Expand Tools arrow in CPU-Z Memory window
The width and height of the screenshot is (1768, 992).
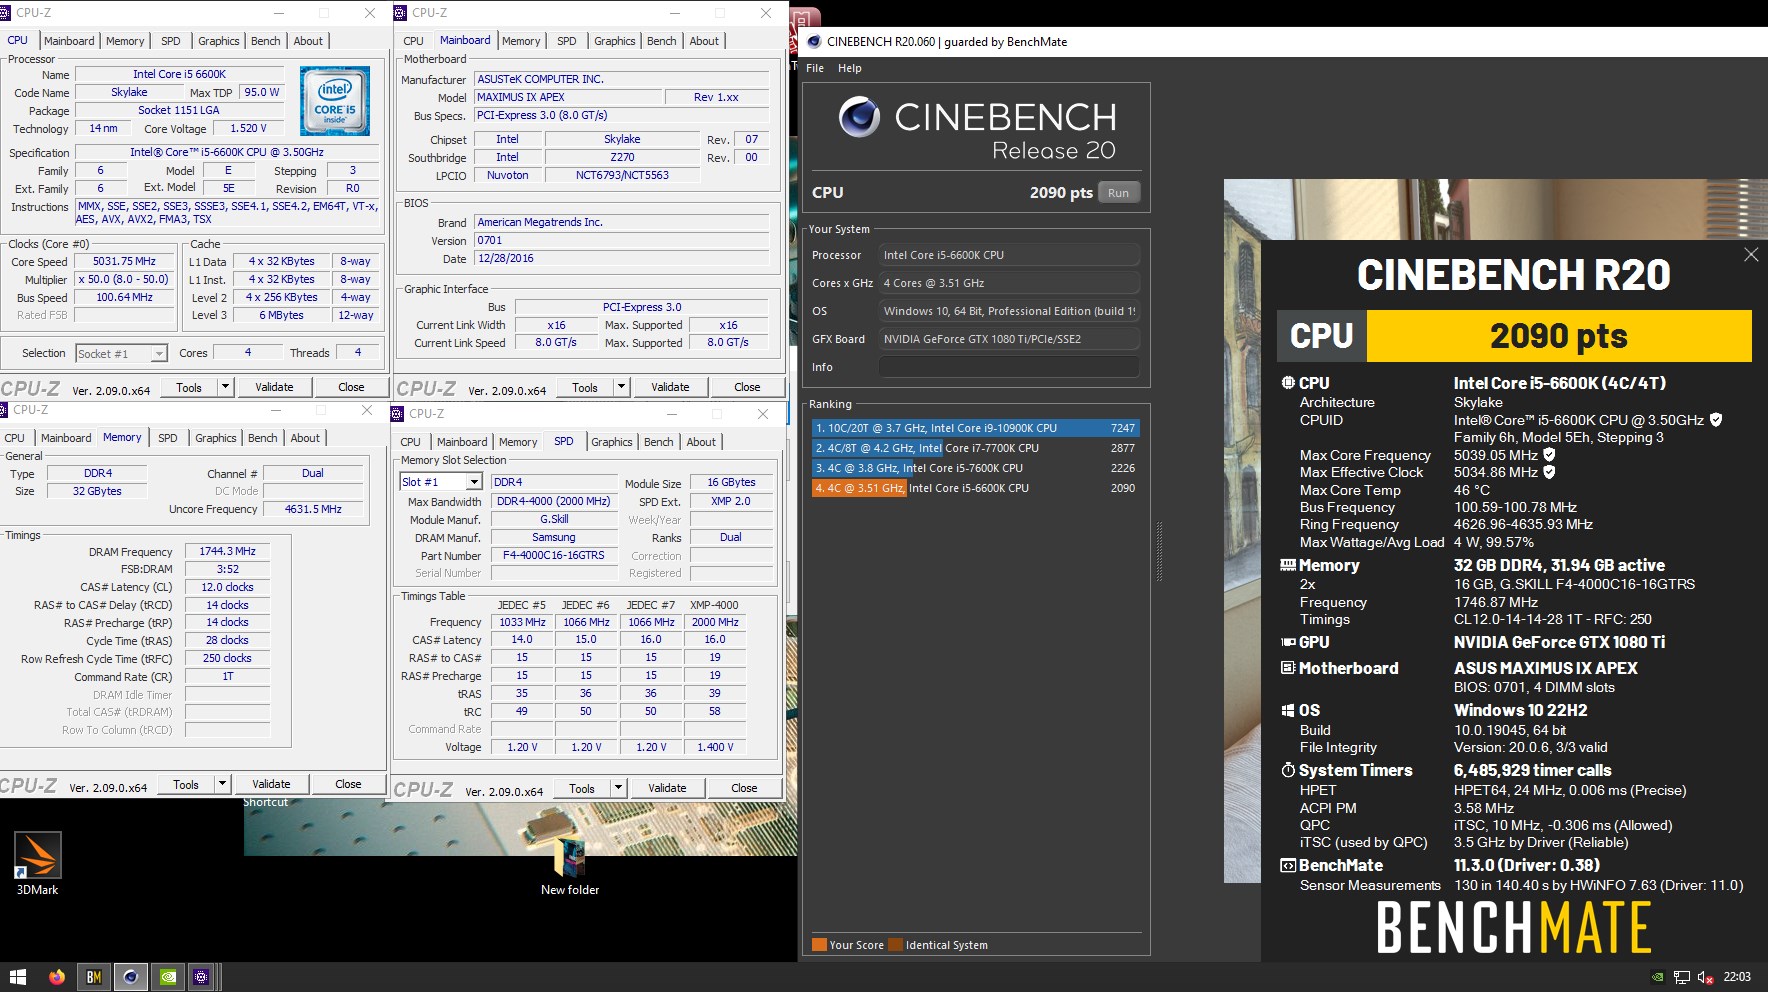(x=222, y=784)
